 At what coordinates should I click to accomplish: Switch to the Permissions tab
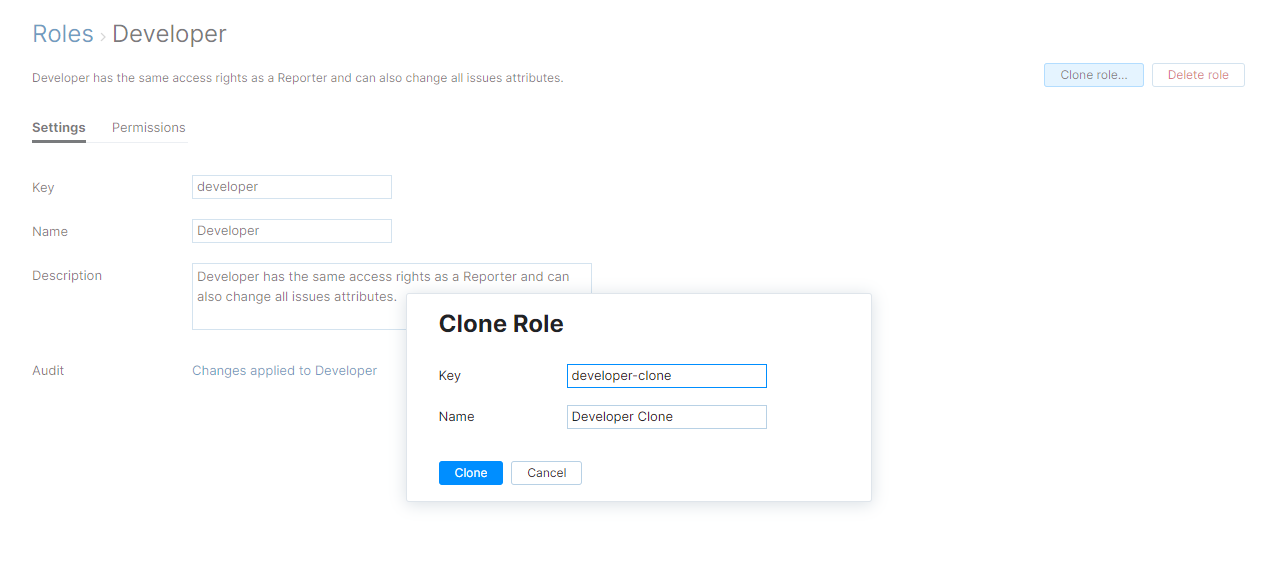click(x=149, y=128)
